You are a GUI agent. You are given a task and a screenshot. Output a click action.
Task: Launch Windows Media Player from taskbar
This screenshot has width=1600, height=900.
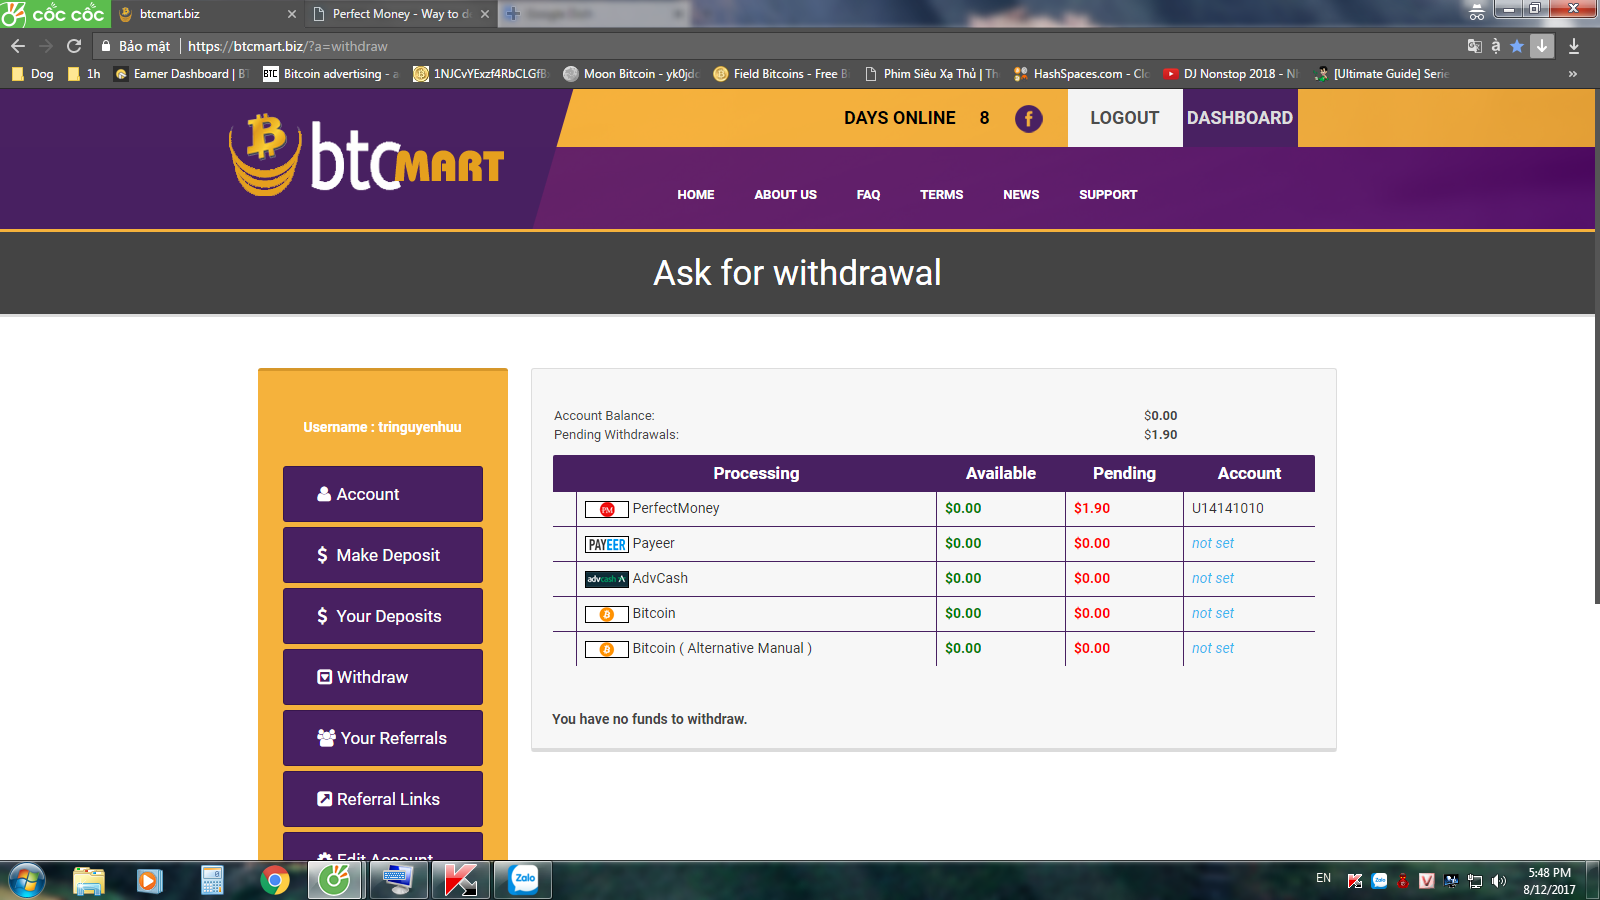(150, 880)
